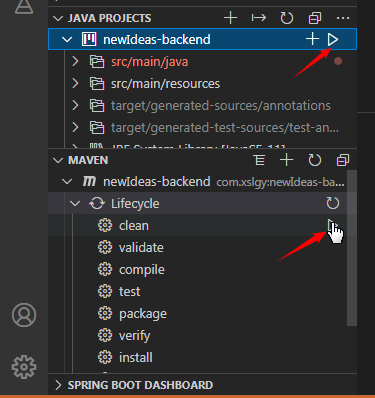Expand the src/main/resources folder
The width and height of the screenshot is (375, 398).
(x=75, y=83)
